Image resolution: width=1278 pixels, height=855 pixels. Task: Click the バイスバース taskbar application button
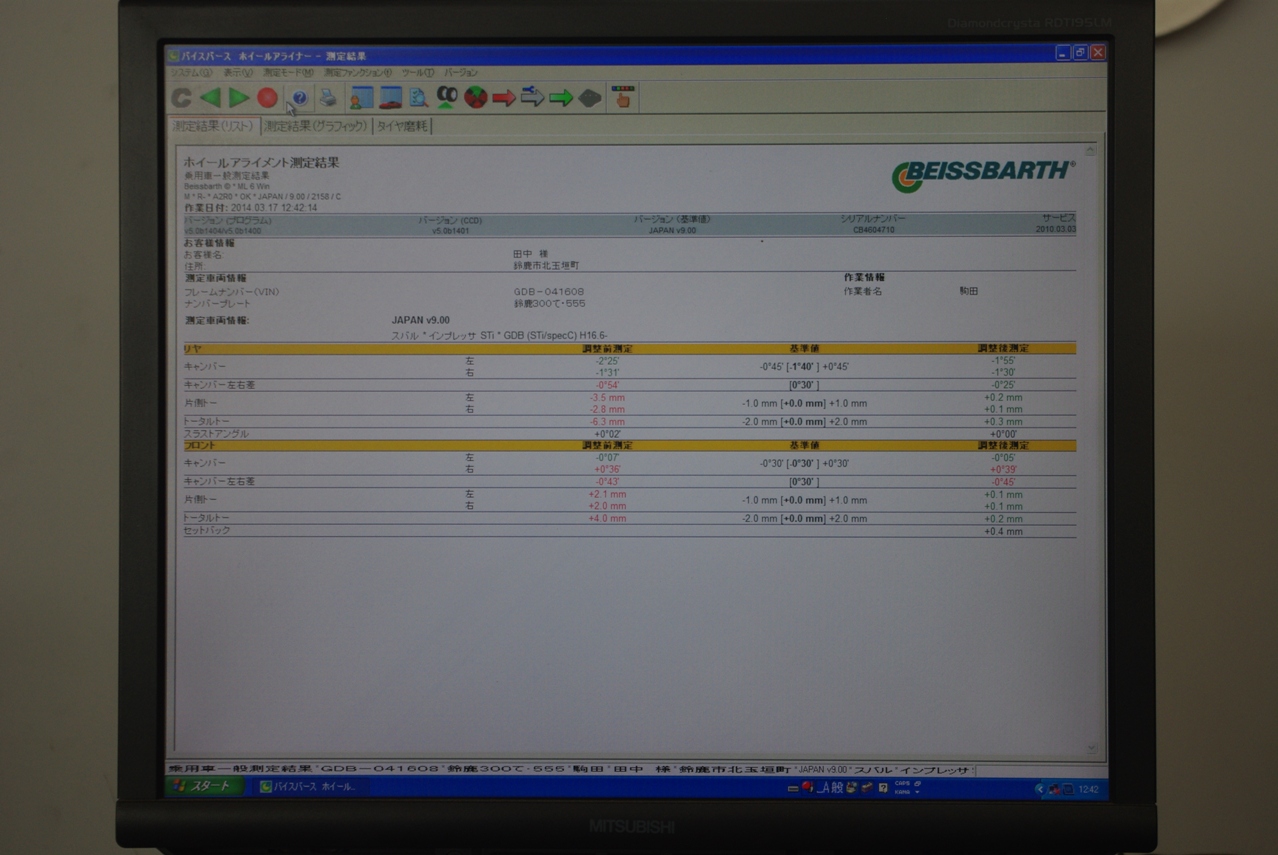tap(308, 787)
